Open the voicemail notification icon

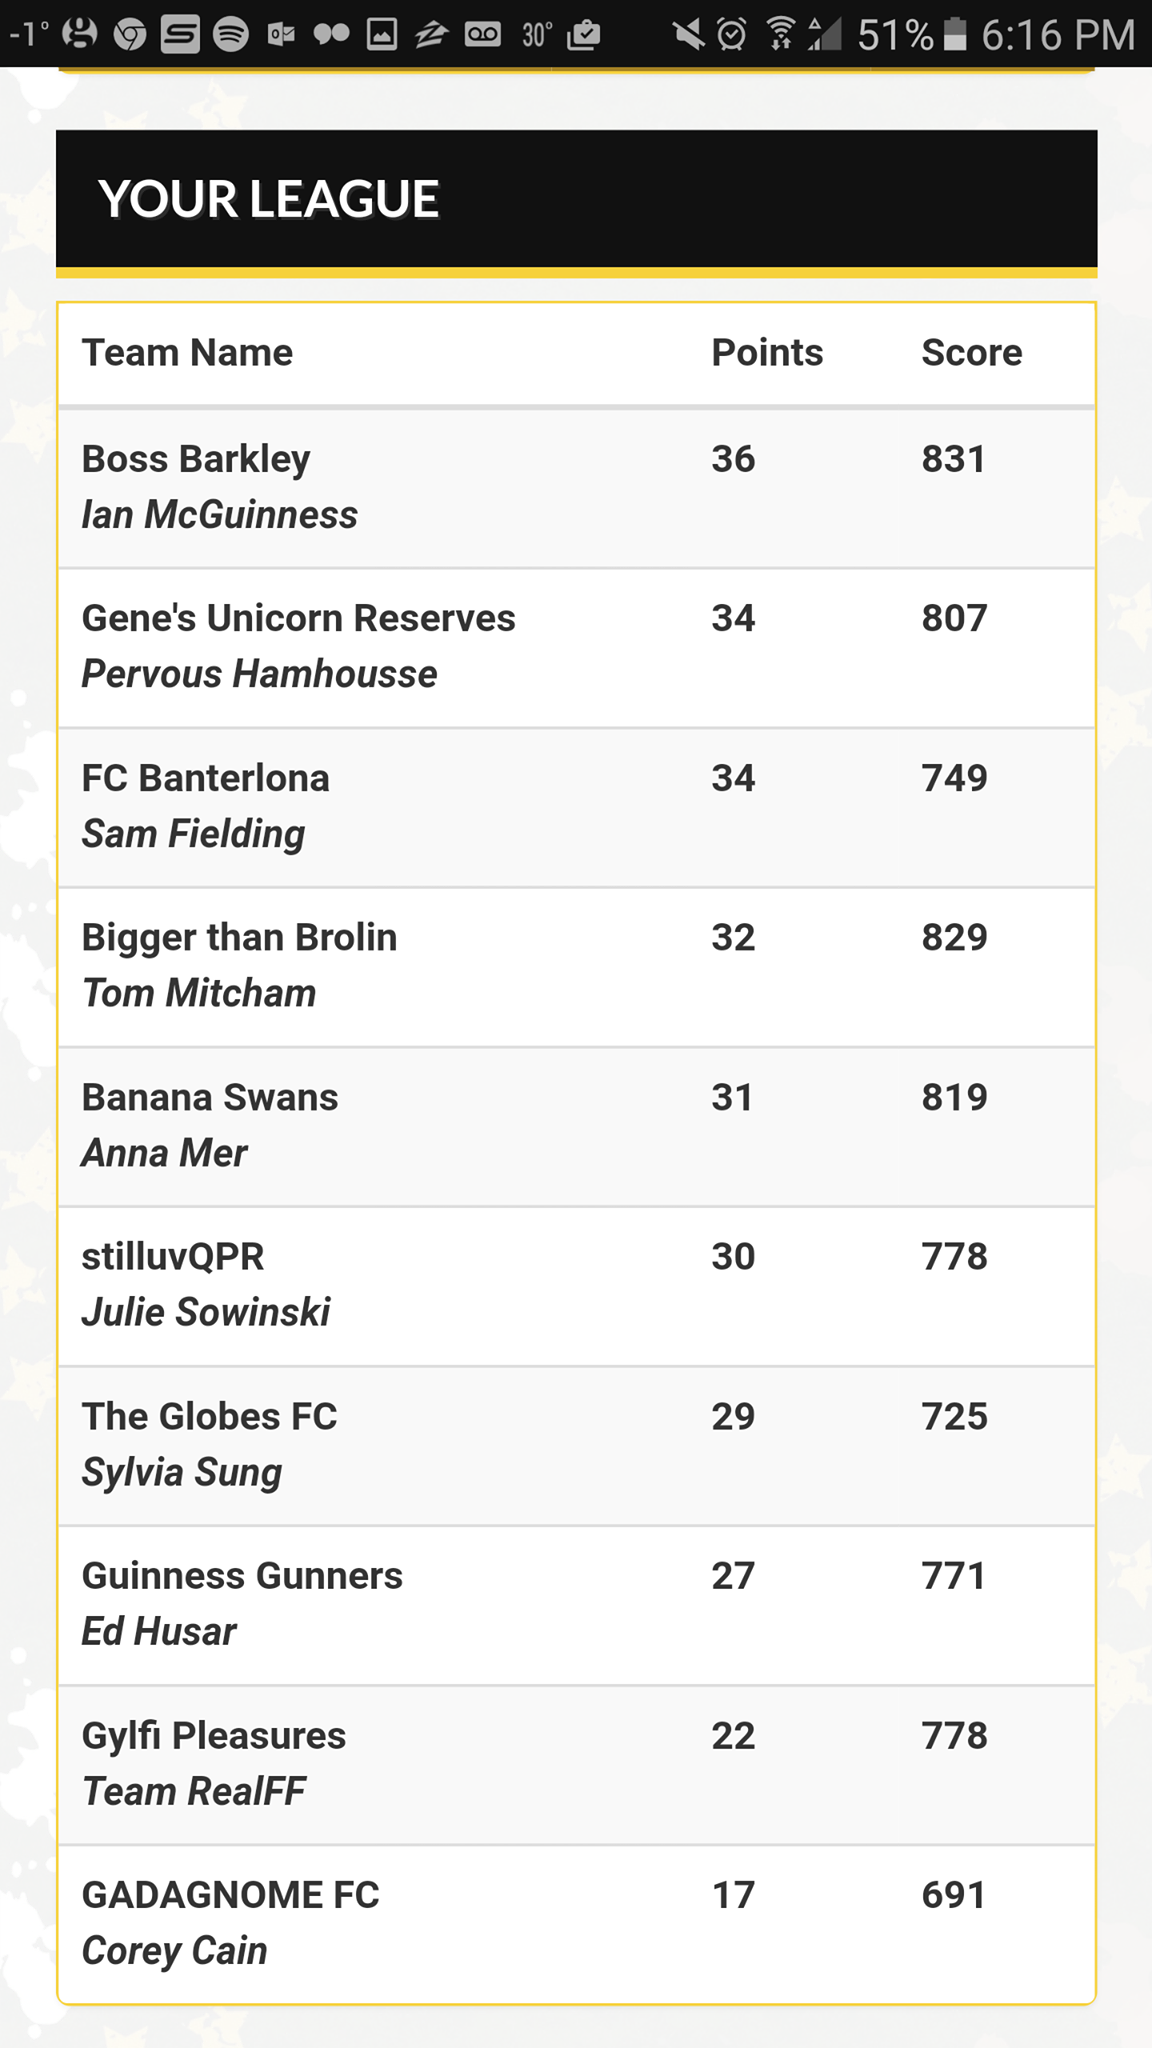(x=483, y=35)
